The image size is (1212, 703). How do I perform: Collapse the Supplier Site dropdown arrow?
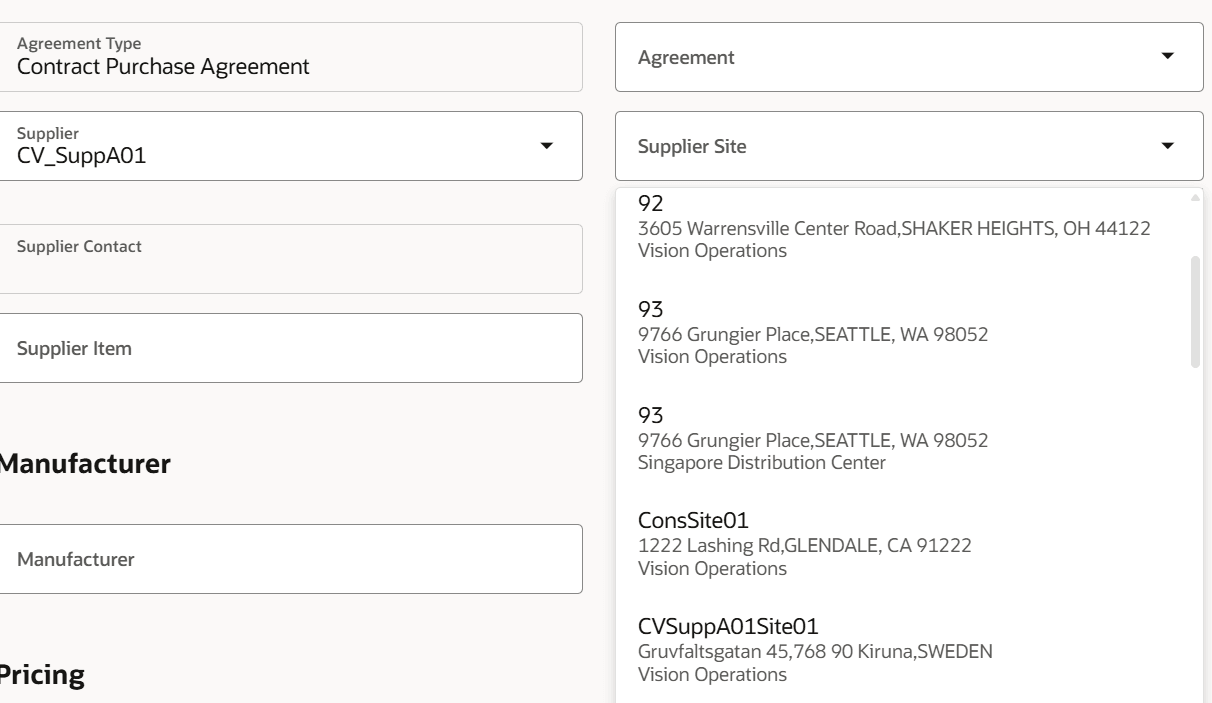coord(1167,146)
